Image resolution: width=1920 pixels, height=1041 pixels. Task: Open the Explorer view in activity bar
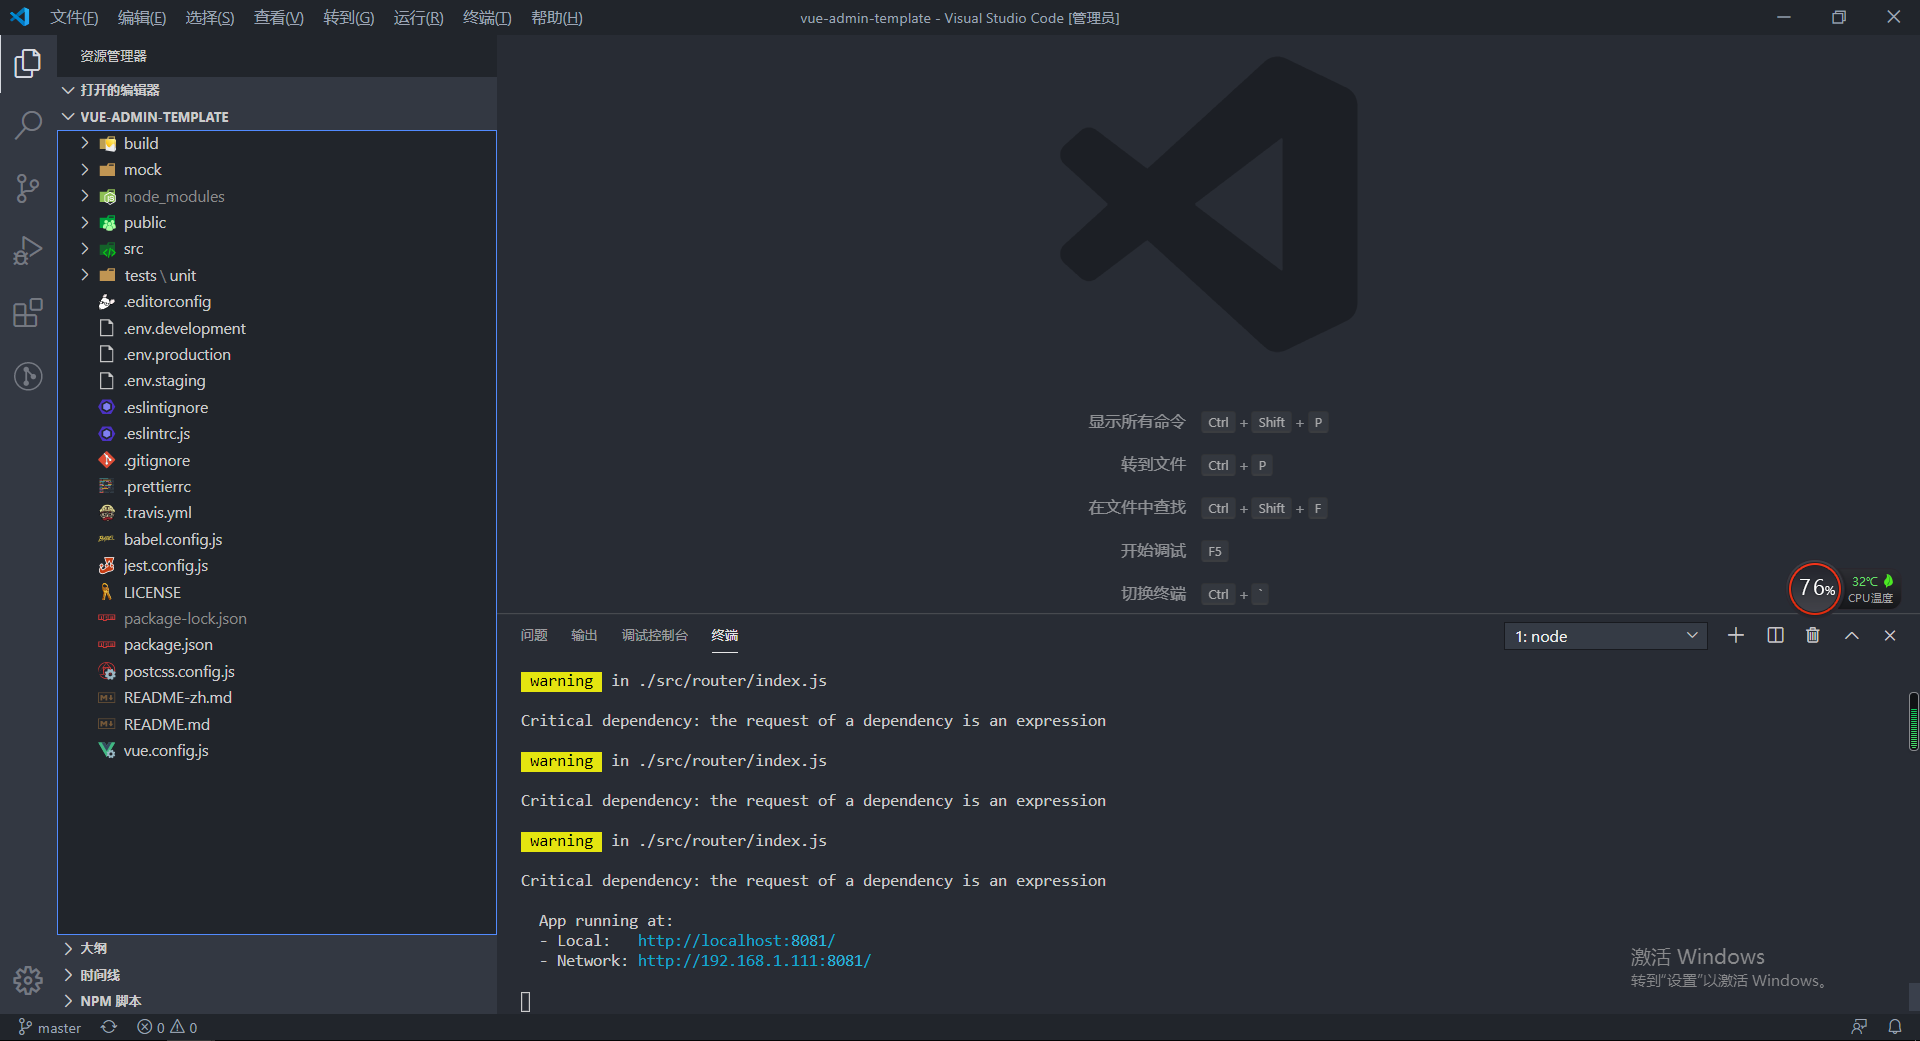click(28, 64)
